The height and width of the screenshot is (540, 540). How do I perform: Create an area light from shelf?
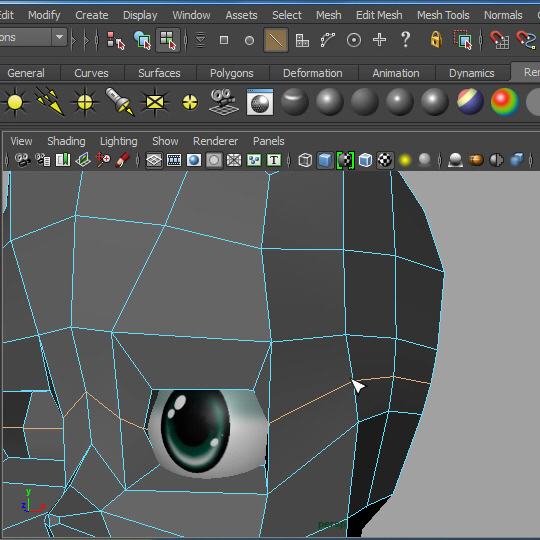coord(155,102)
